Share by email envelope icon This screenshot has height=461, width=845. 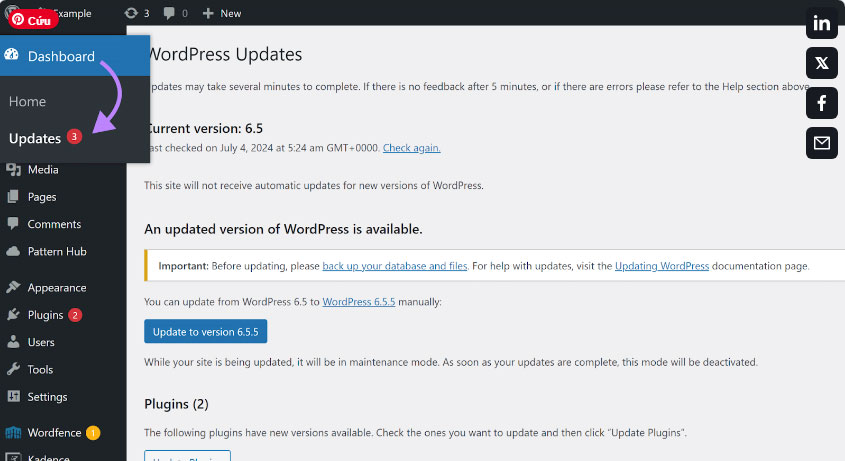point(821,143)
